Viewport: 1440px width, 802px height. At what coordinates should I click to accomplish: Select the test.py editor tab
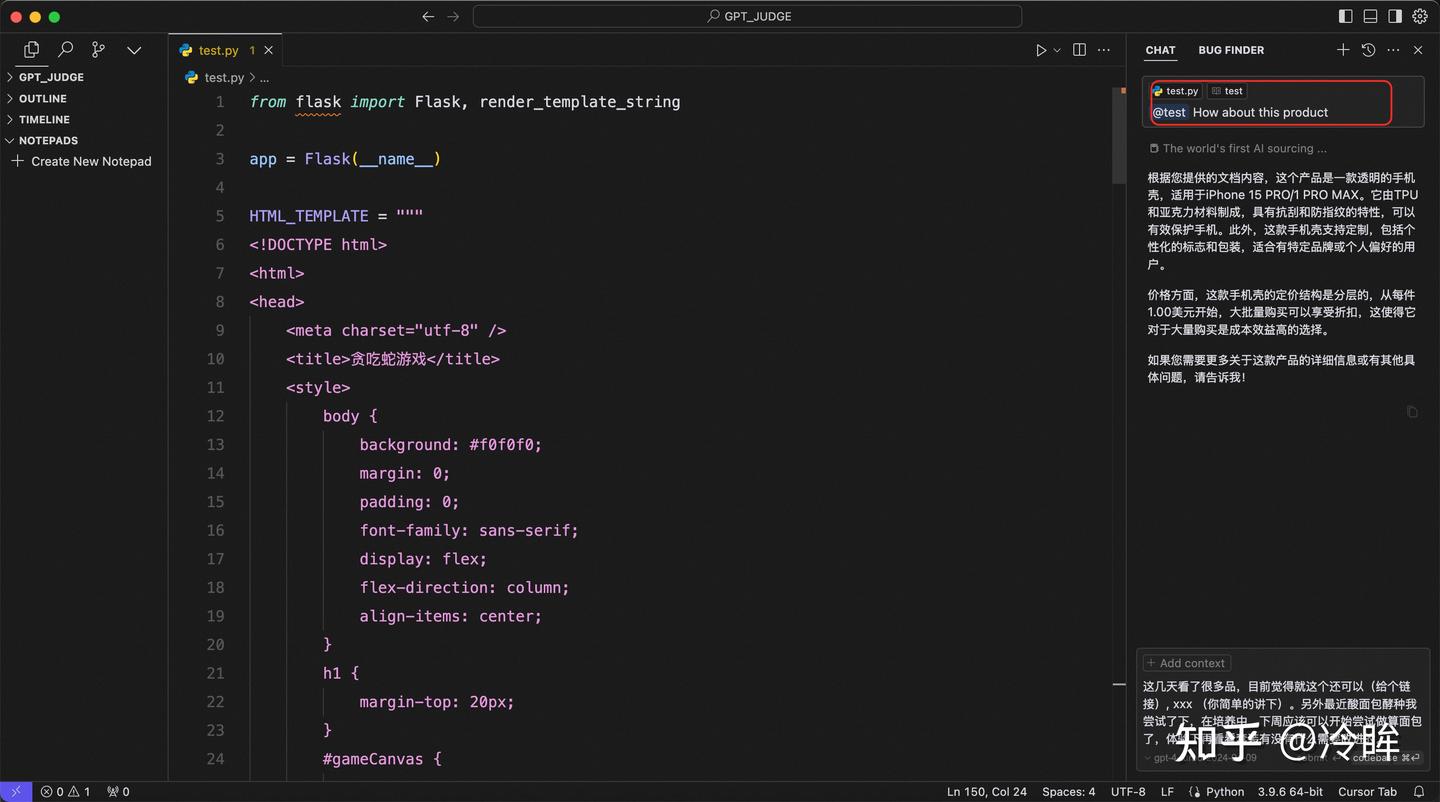pyautogui.click(x=218, y=49)
